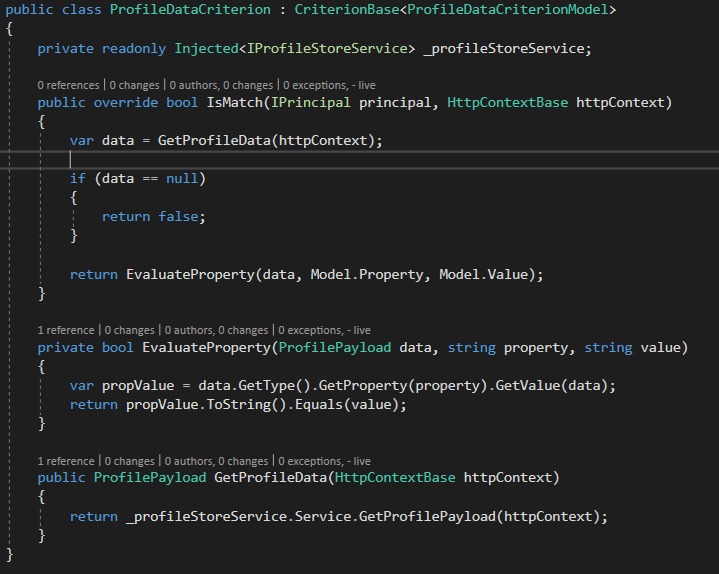The image size is (719, 574).
Task: Click _profileStoreService in the last return statement
Action: pos(206,517)
